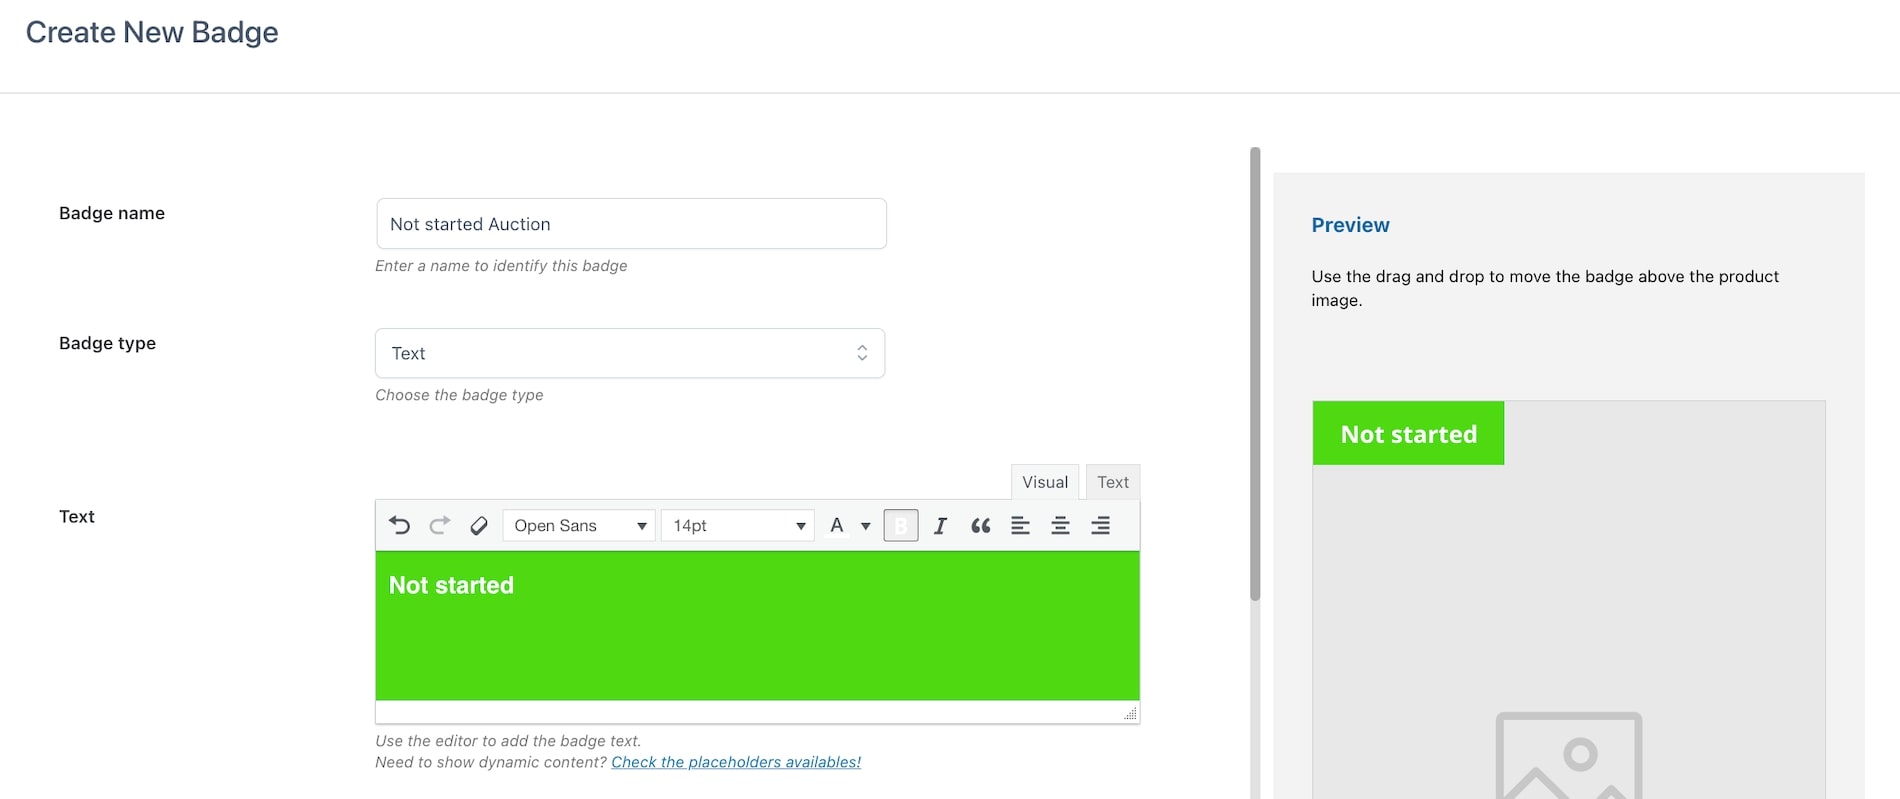The image size is (1900, 799).
Task: Open the placeholders availables link
Action: (736, 762)
